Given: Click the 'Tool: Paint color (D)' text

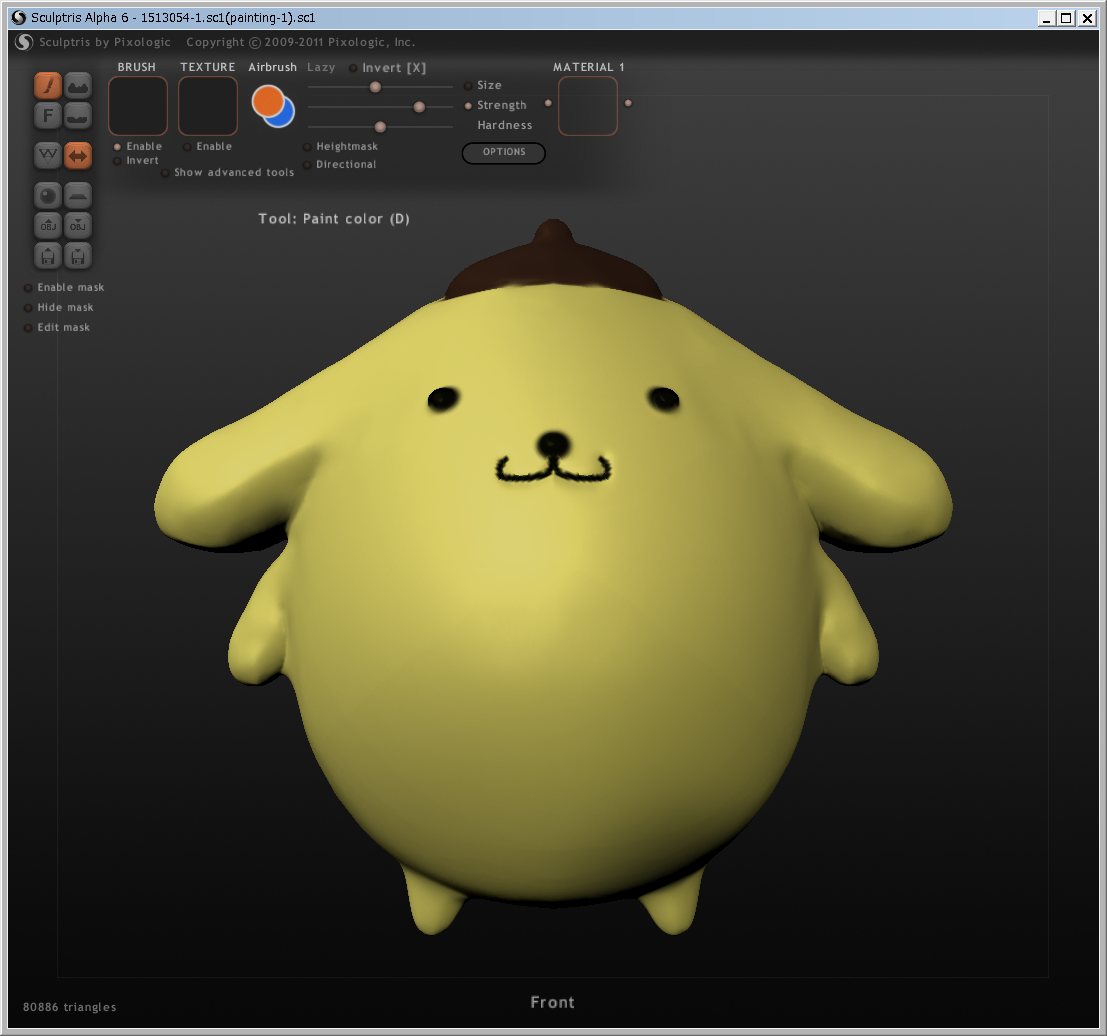Looking at the screenshot, I should pyautogui.click(x=334, y=219).
